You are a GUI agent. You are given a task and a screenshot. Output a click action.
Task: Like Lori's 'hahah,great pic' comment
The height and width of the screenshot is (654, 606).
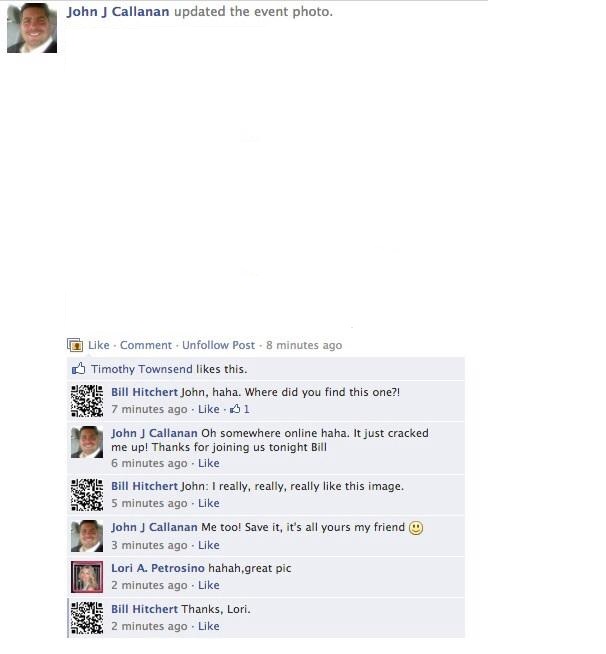tap(209, 585)
